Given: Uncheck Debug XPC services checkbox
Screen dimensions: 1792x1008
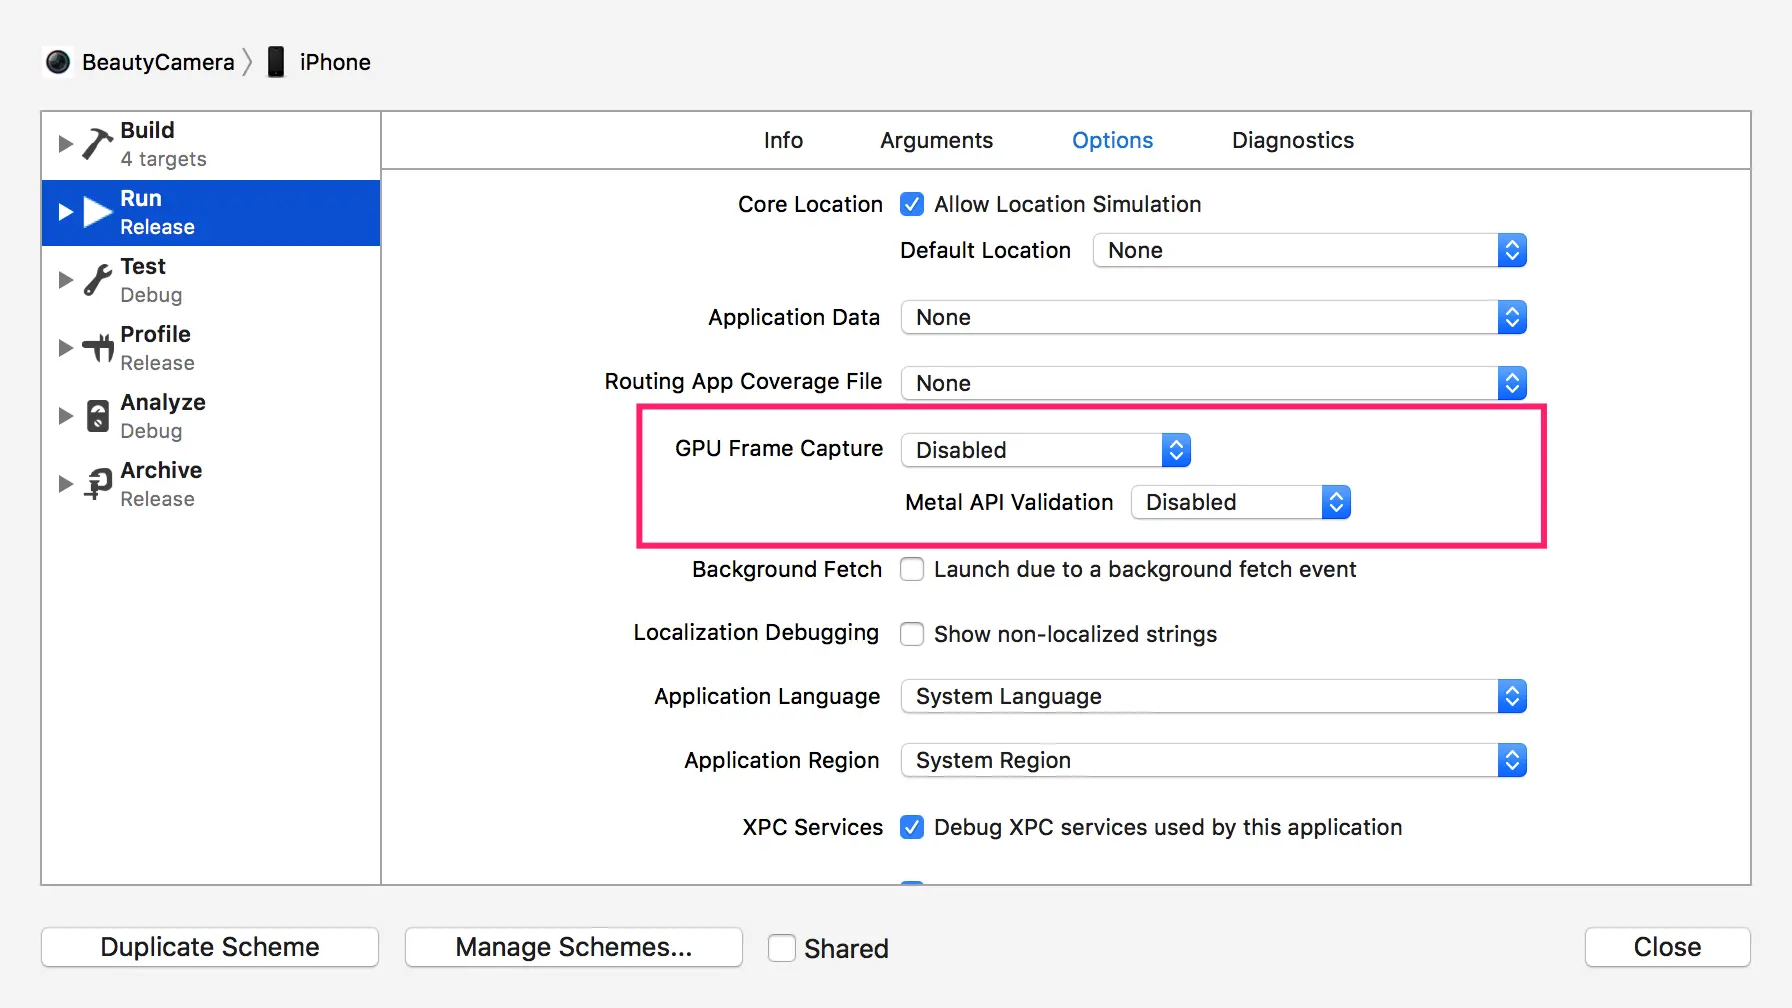Looking at the screenshot, I should 912,827.
